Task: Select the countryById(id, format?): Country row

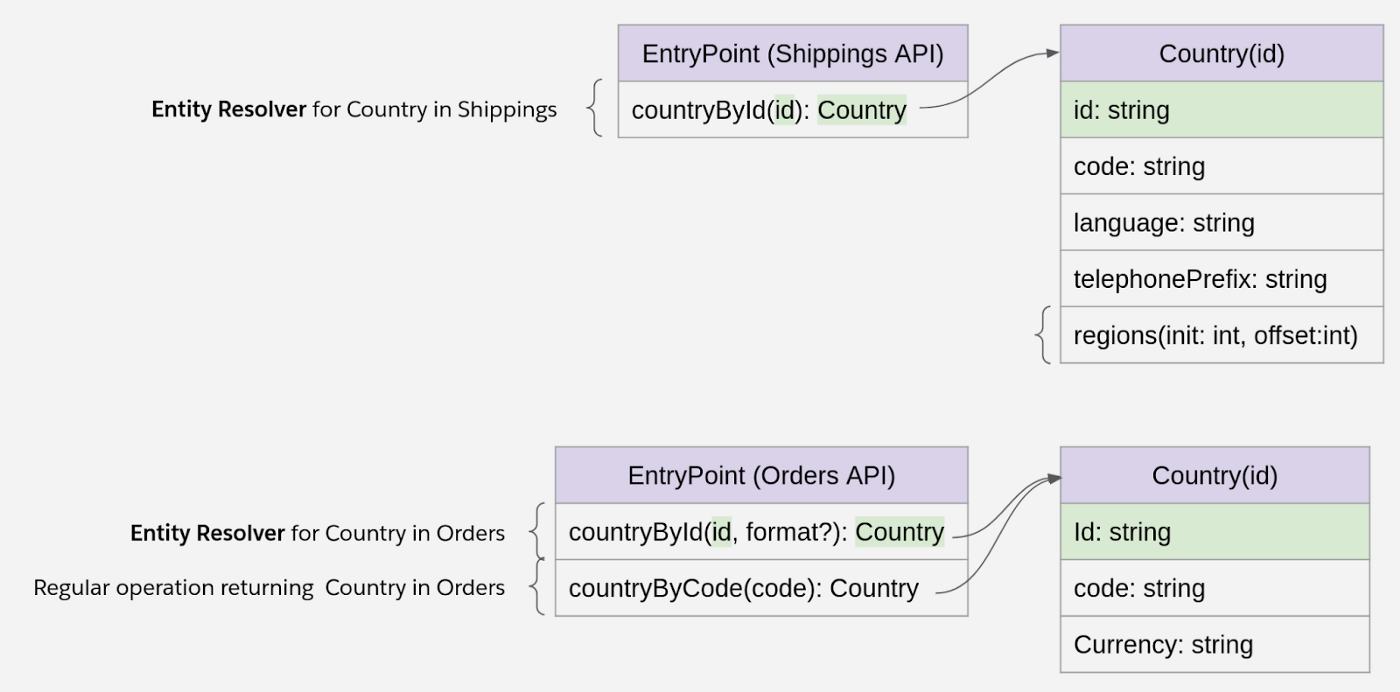Action: point(761,533)
